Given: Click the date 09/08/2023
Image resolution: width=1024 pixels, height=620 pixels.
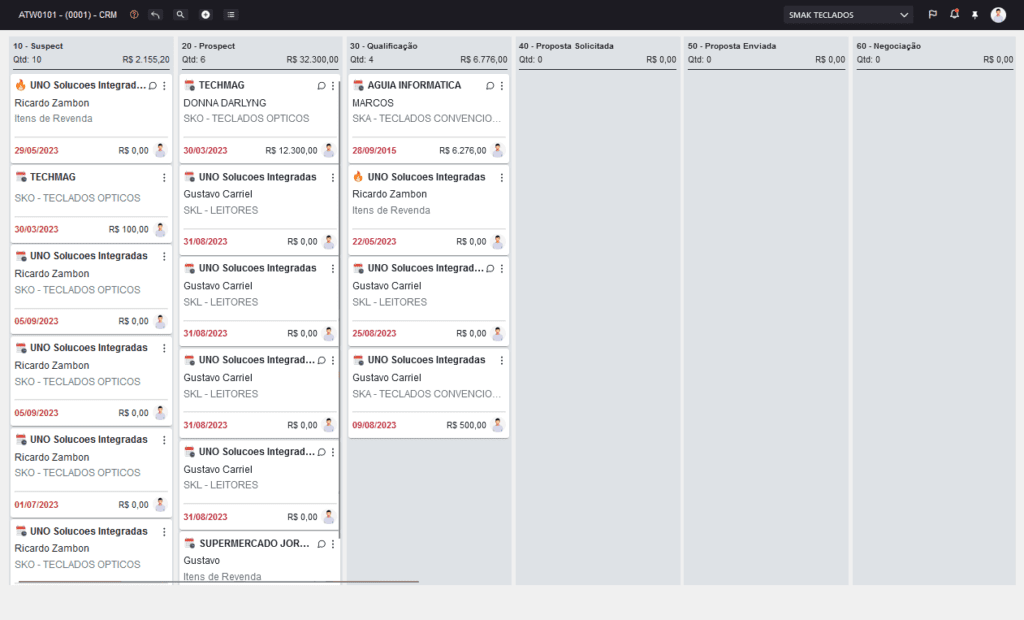Looking at the screenshot, I should [x=374, y=425].
